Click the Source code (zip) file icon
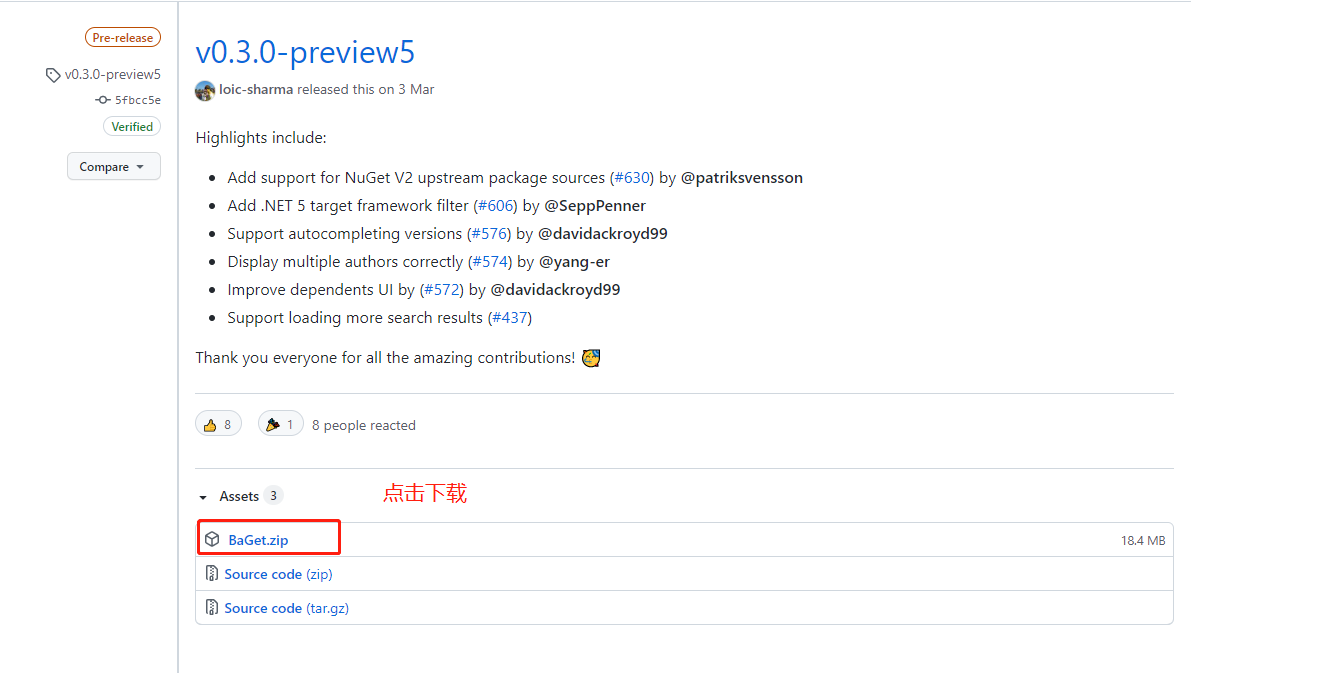This screenshot has height=691, width=1328. (x=212, y=574)
